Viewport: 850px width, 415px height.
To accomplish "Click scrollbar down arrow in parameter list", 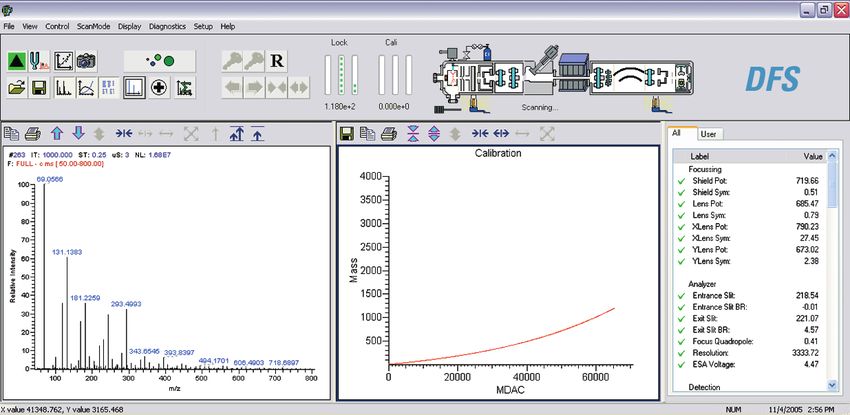I will coord(833,385).
